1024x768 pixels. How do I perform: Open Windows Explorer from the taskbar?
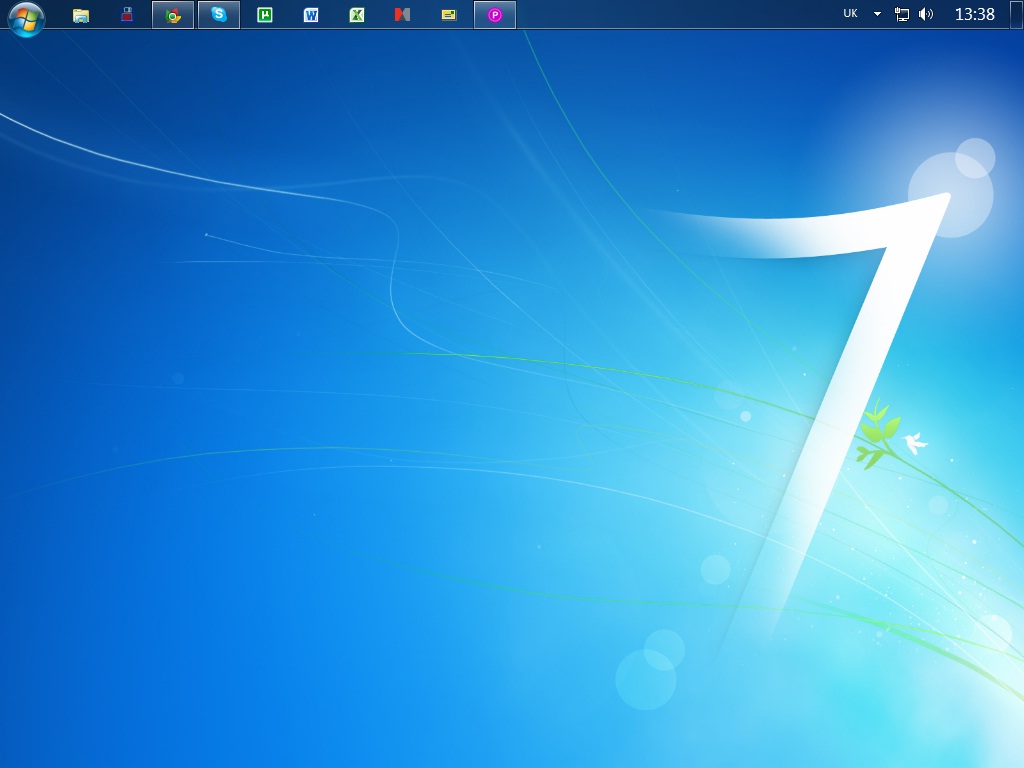(x=81, y=15)
